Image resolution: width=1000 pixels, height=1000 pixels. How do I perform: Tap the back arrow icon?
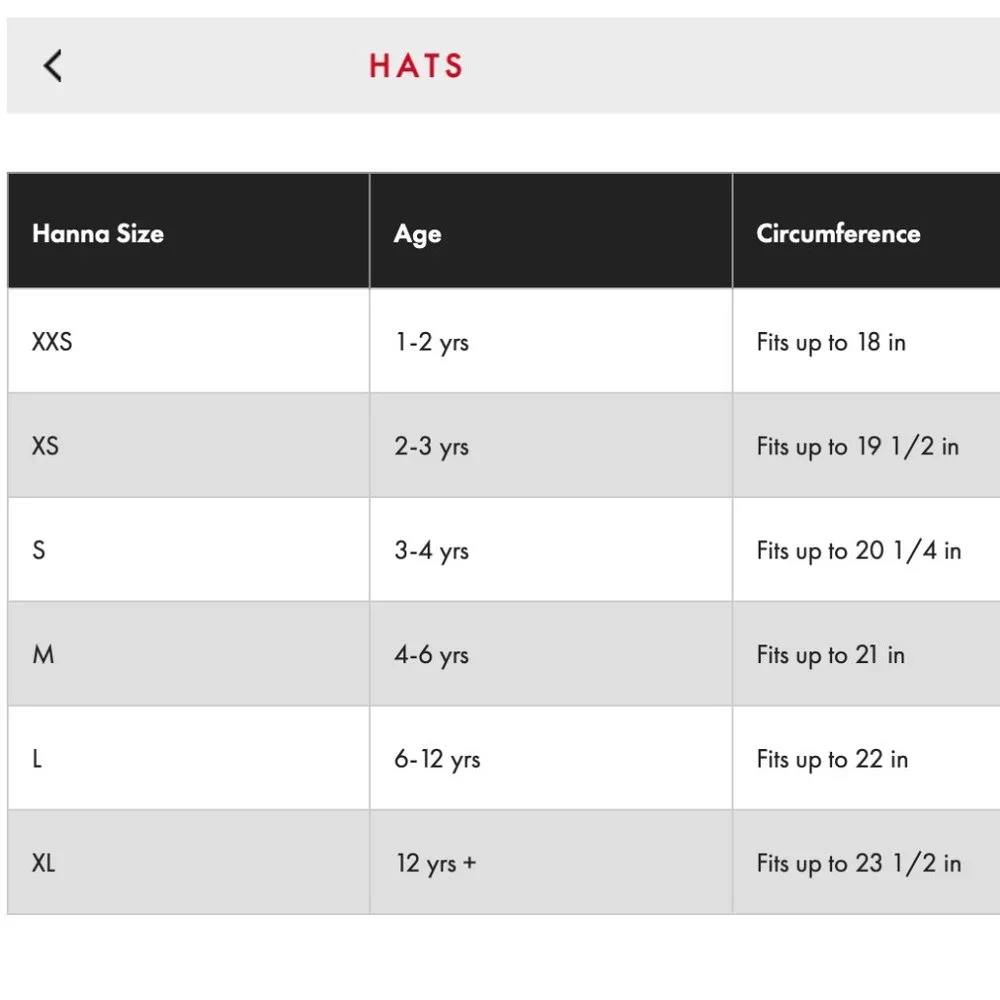pyautogui.click(x=53, y=66)
